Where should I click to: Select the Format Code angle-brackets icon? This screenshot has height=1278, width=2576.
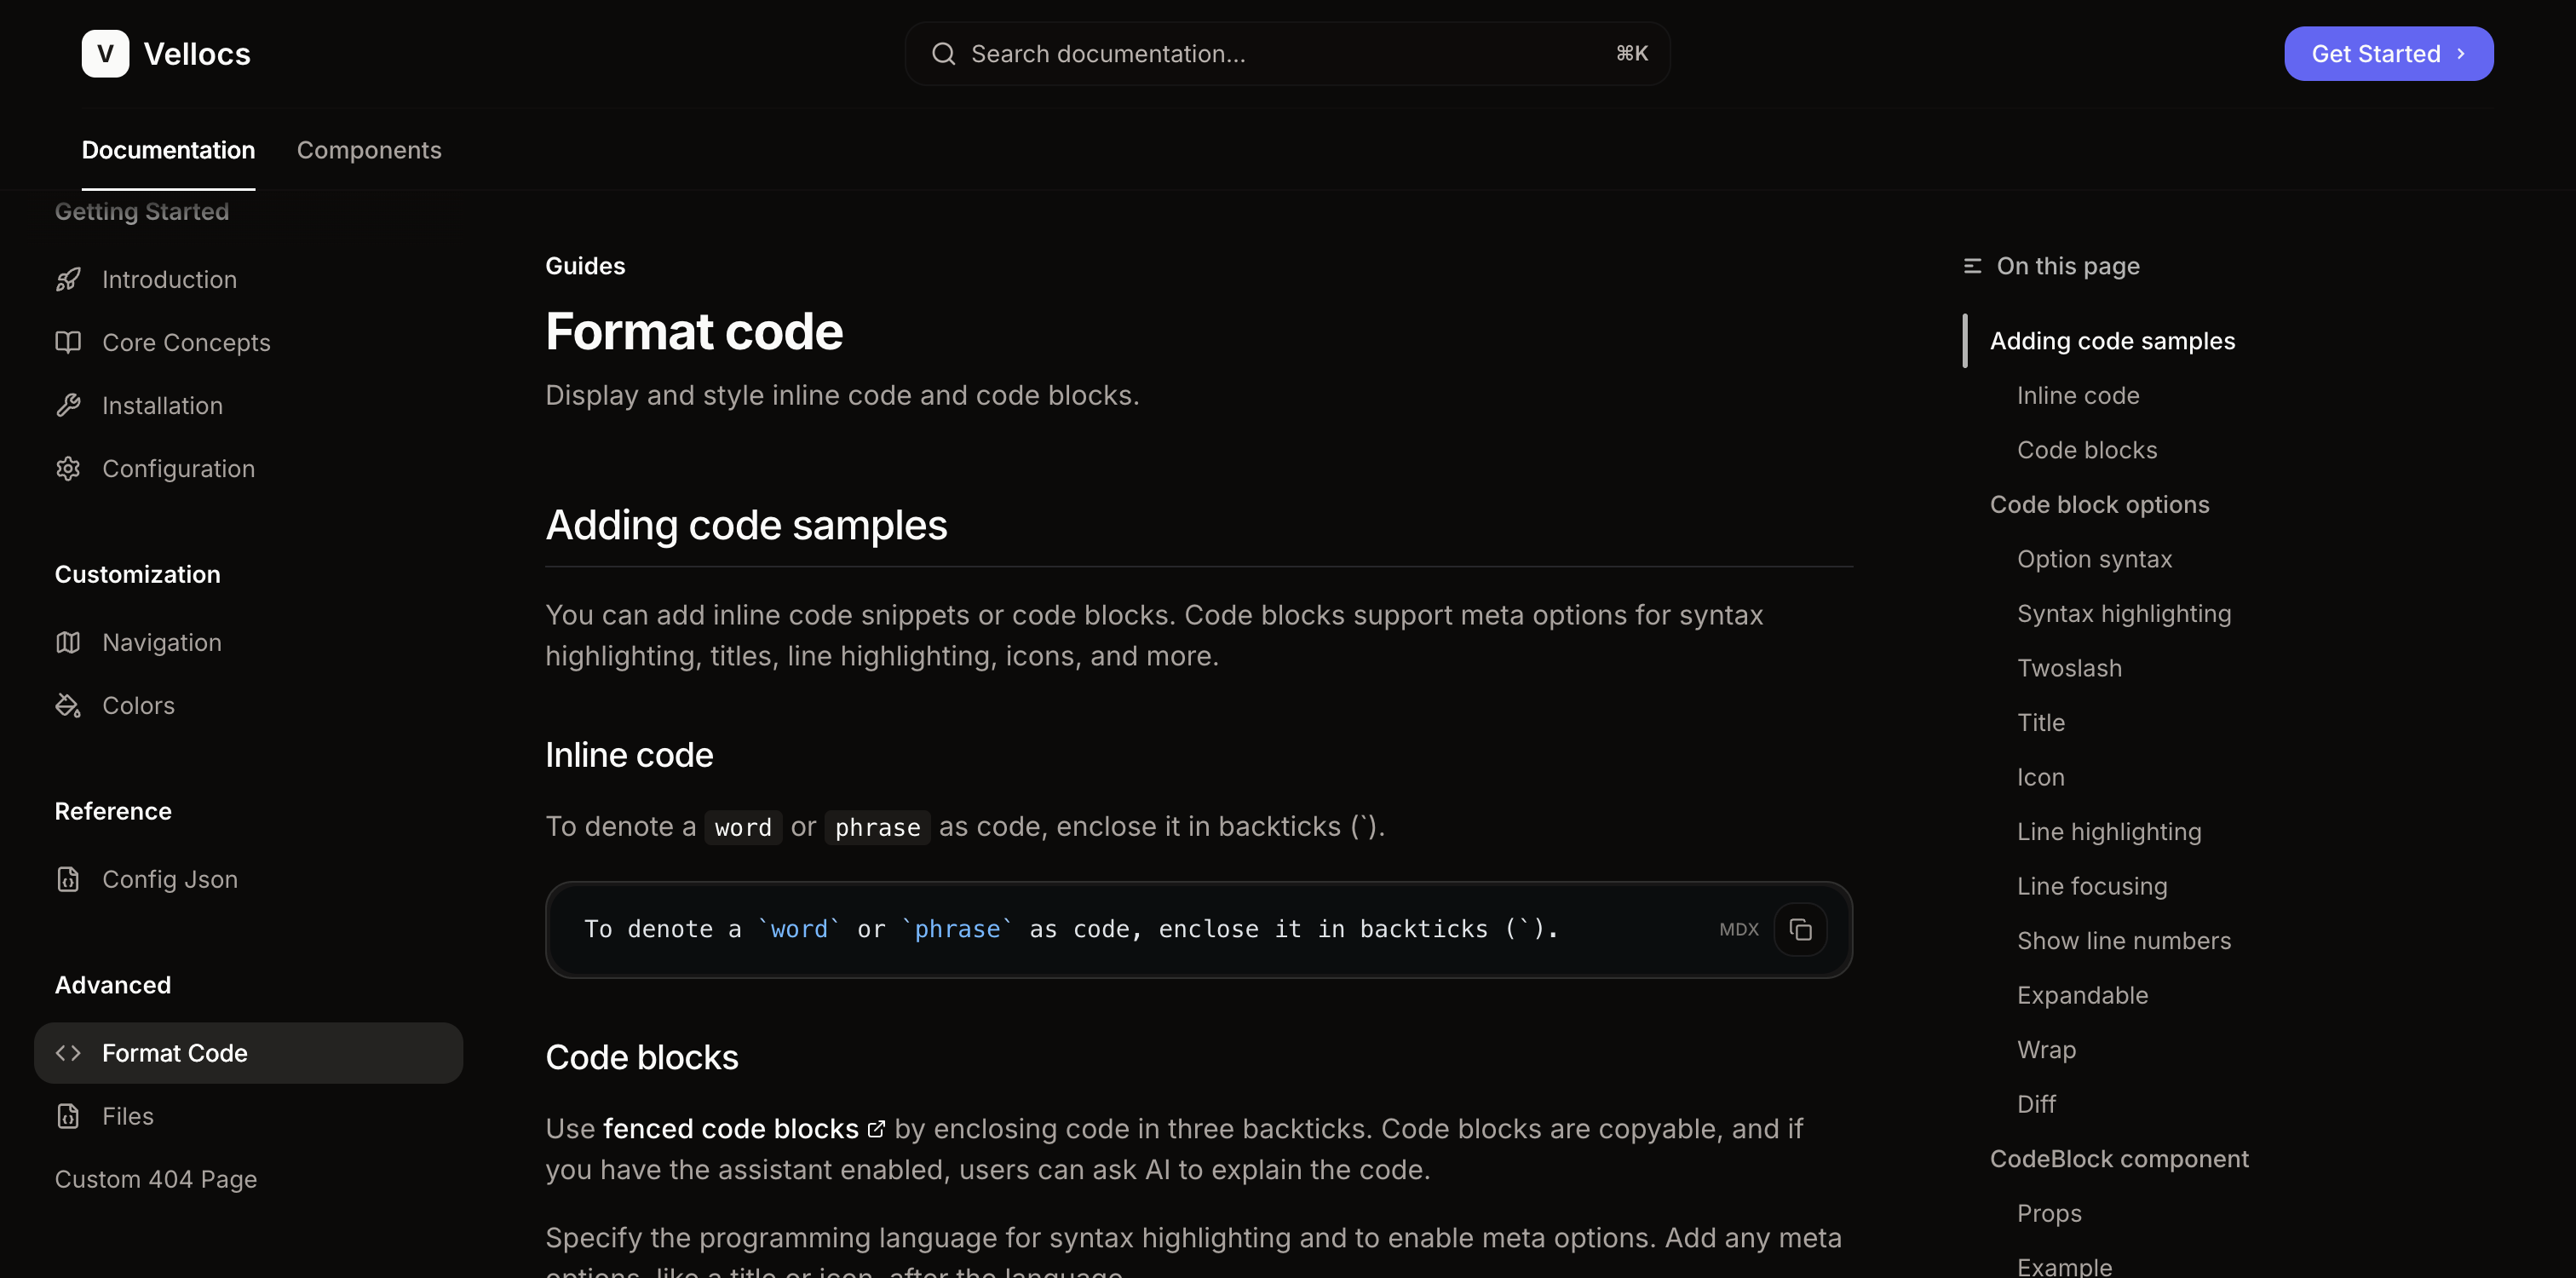(68, 1052)
